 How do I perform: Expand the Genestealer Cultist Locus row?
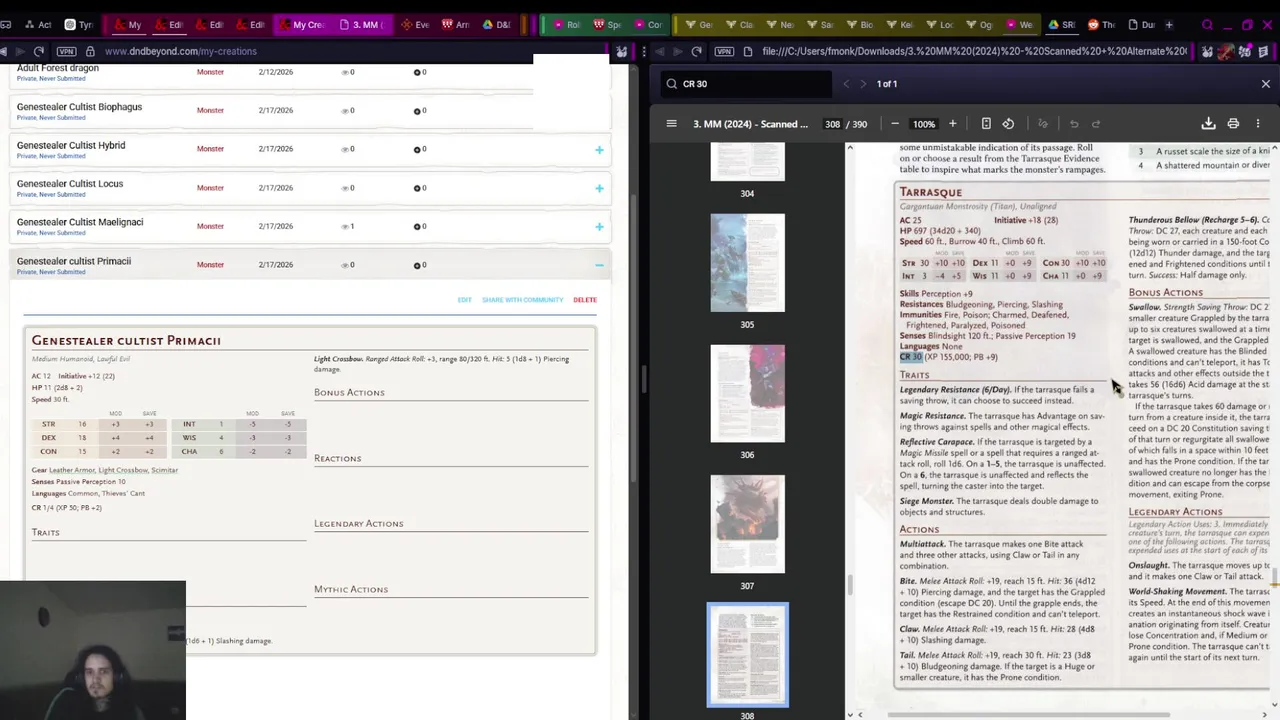(599, 188)
